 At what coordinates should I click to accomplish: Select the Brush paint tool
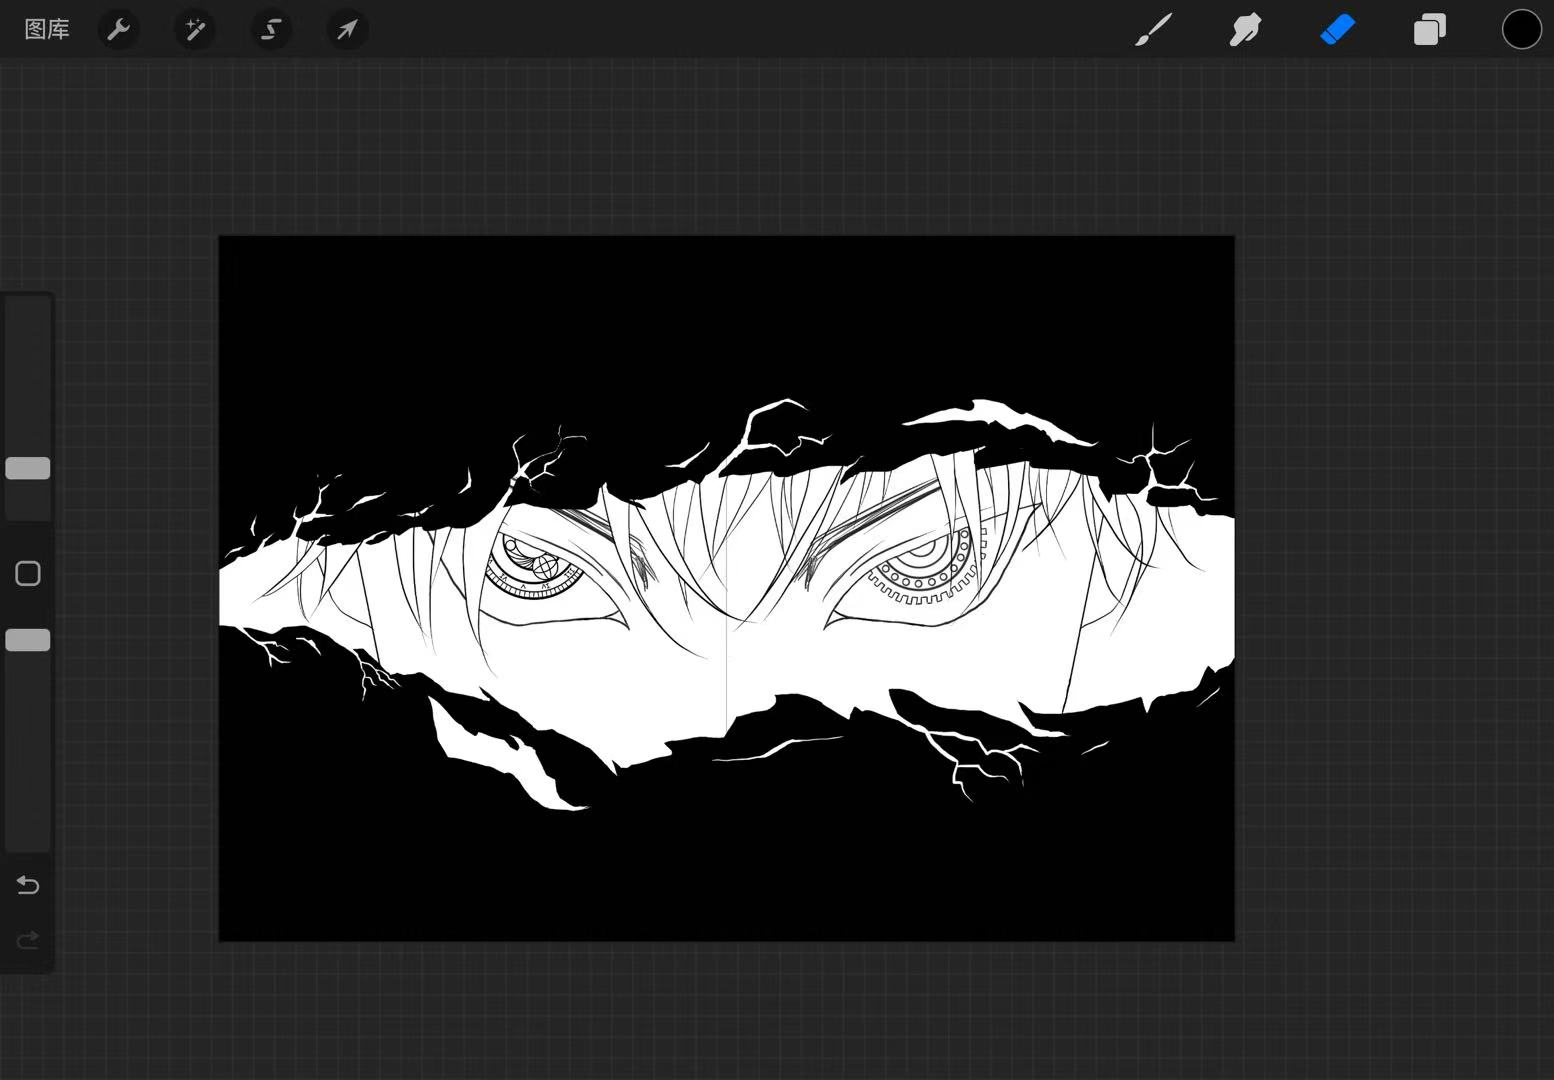[x=1154, y=30]
